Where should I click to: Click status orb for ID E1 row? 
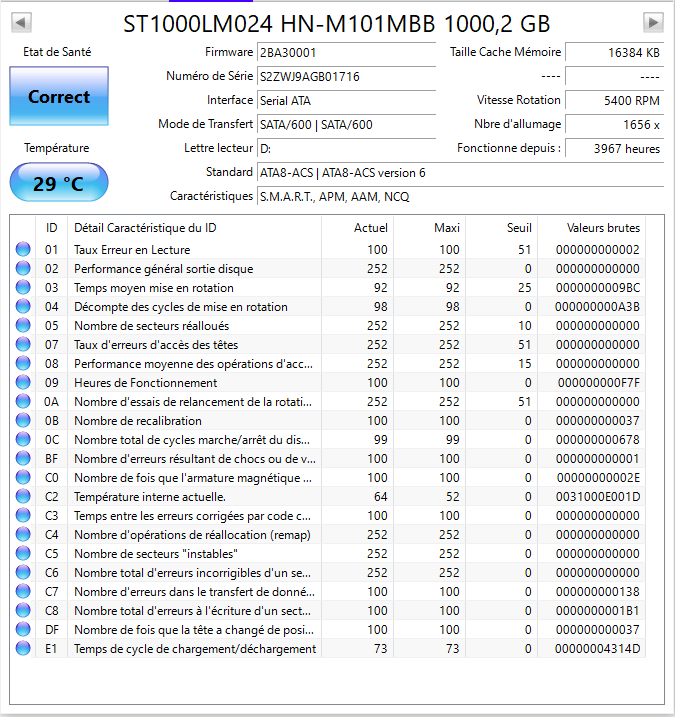(x=23, y=648)
